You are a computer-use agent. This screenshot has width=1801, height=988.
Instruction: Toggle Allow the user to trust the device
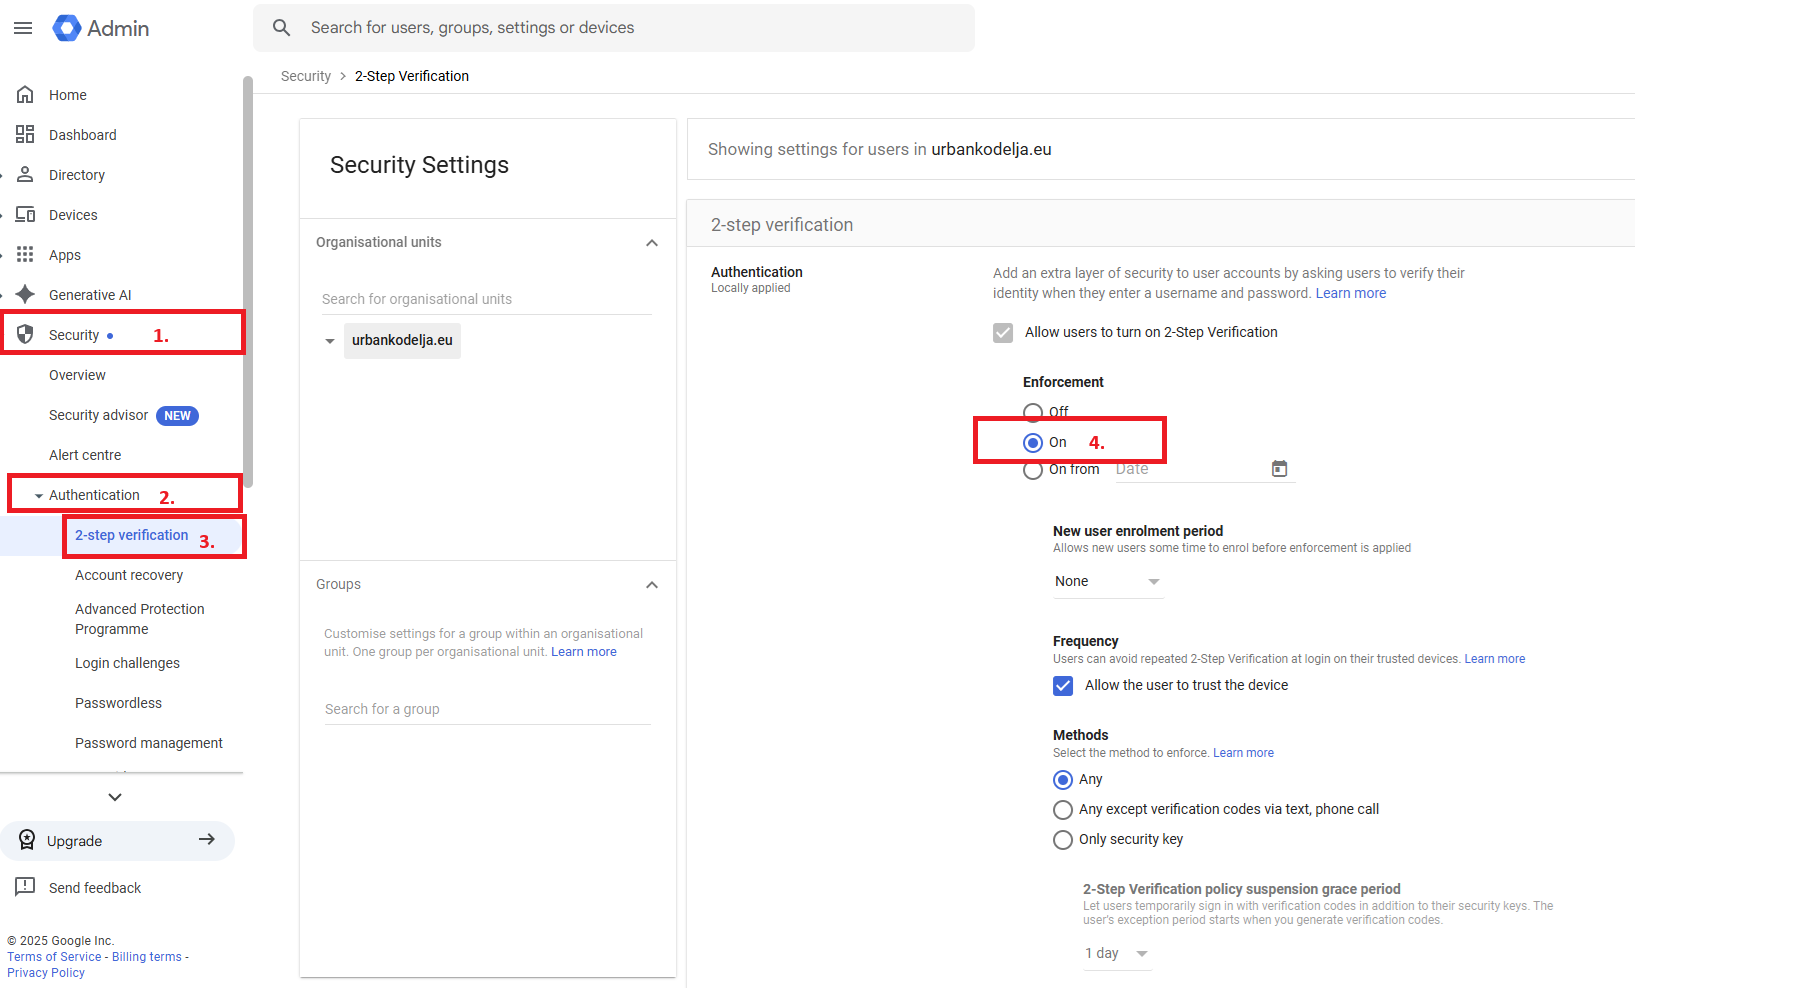pyautogui.click(x=1063, y=686)
